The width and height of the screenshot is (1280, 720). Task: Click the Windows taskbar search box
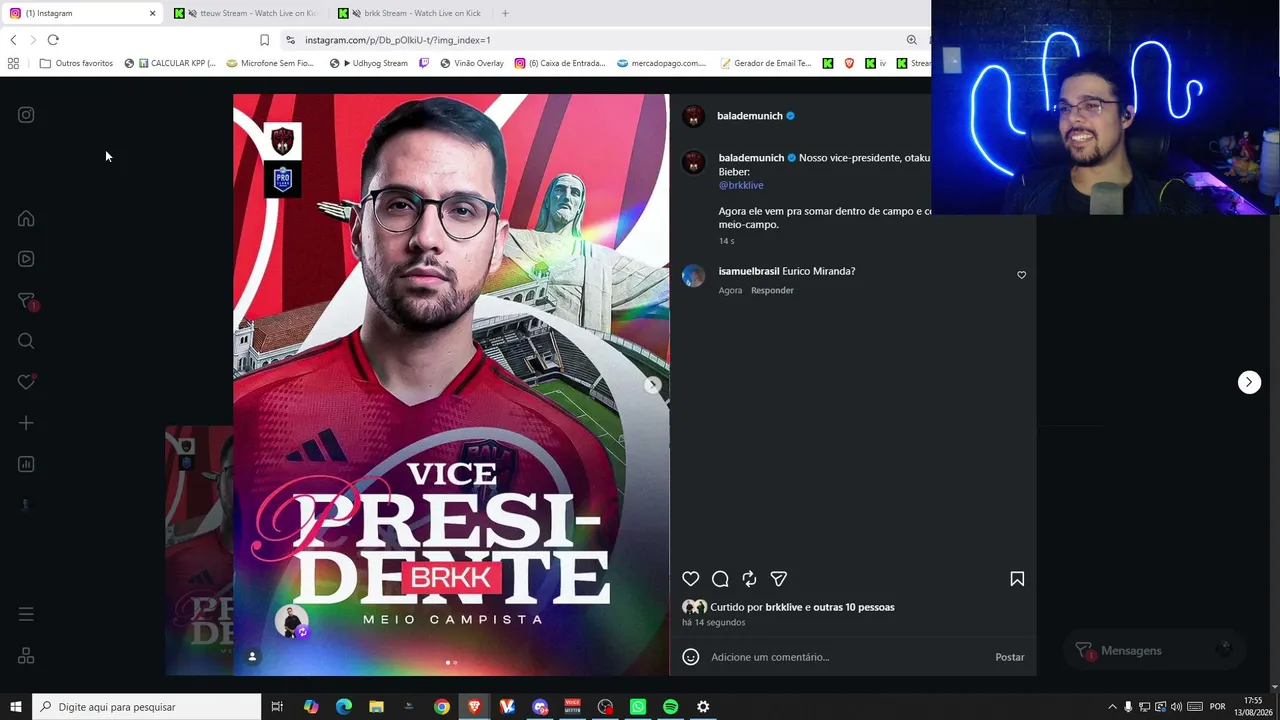(147, 707)
